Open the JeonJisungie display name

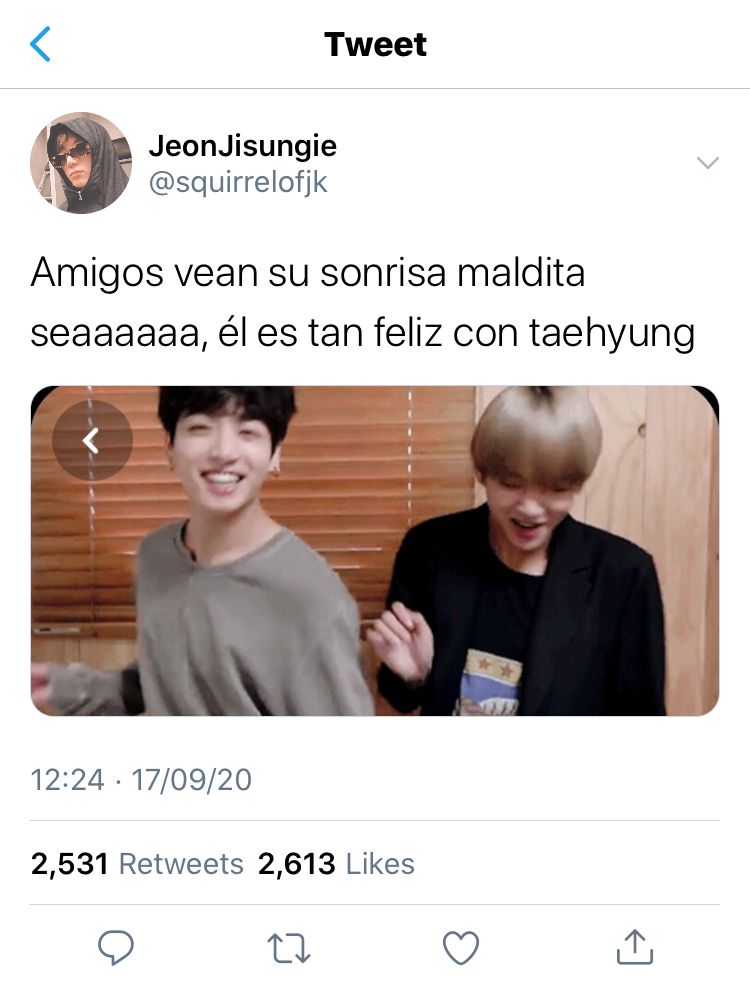click(x=243, y=146)
